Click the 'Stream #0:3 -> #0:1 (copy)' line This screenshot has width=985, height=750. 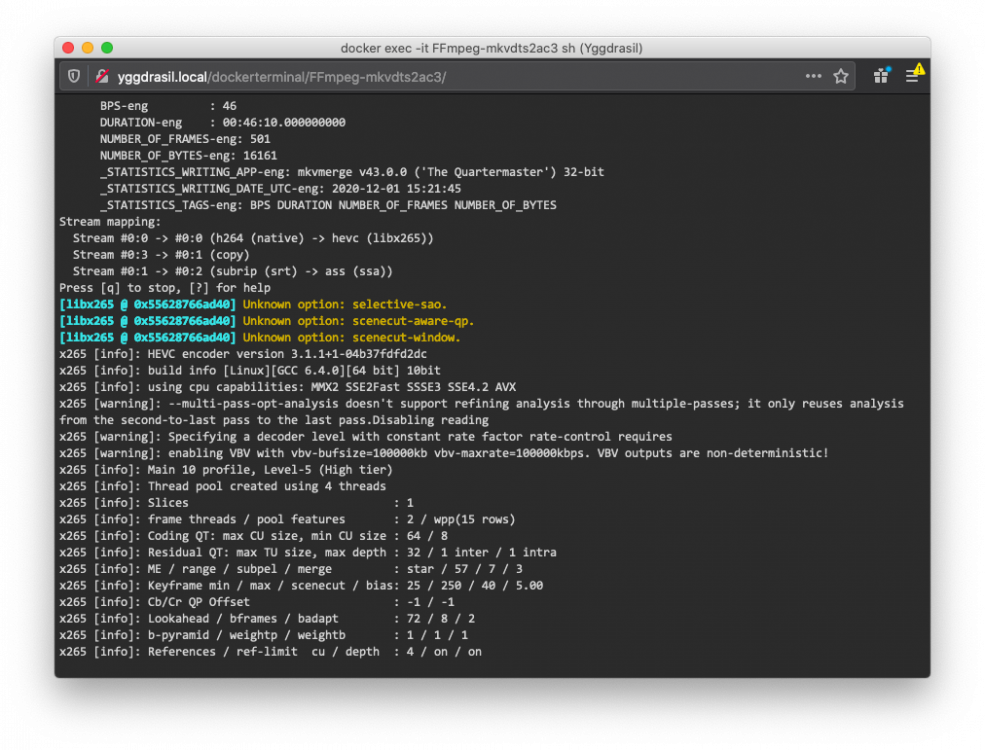161,255
